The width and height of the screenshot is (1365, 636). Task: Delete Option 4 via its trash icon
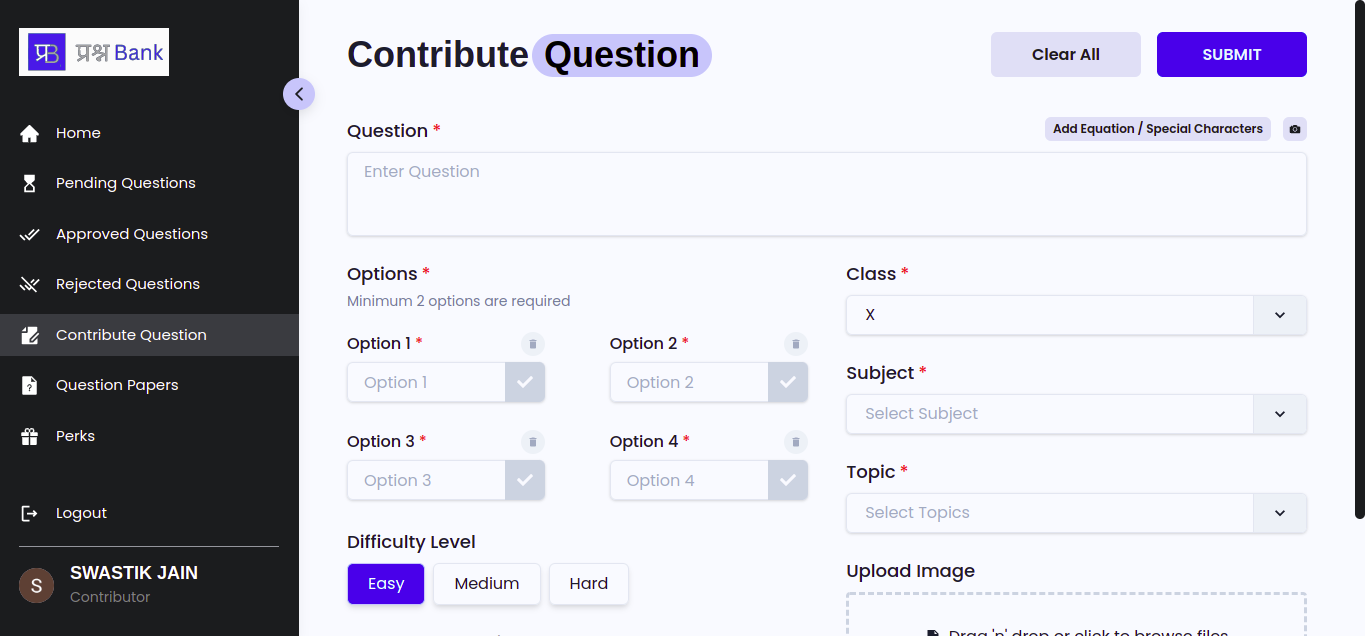point(796,442)
